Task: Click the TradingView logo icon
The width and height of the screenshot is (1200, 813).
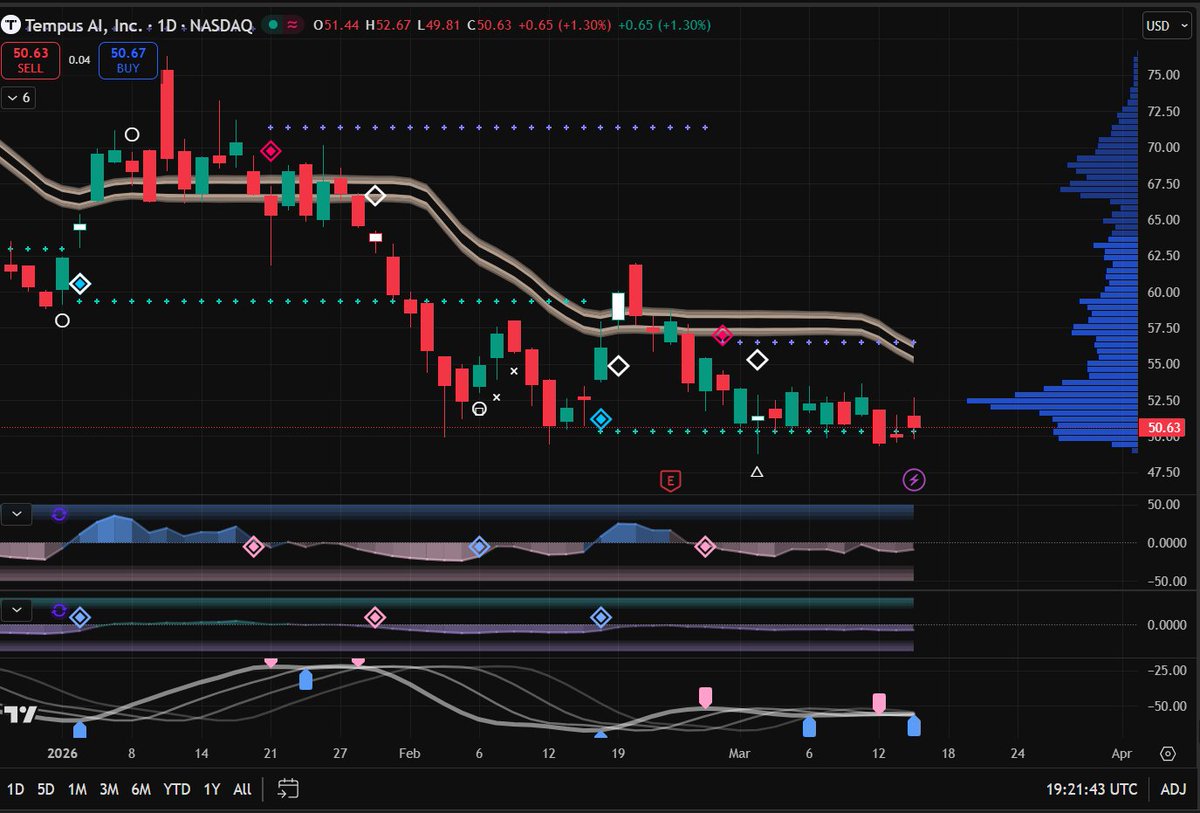Action: point(20,714)
